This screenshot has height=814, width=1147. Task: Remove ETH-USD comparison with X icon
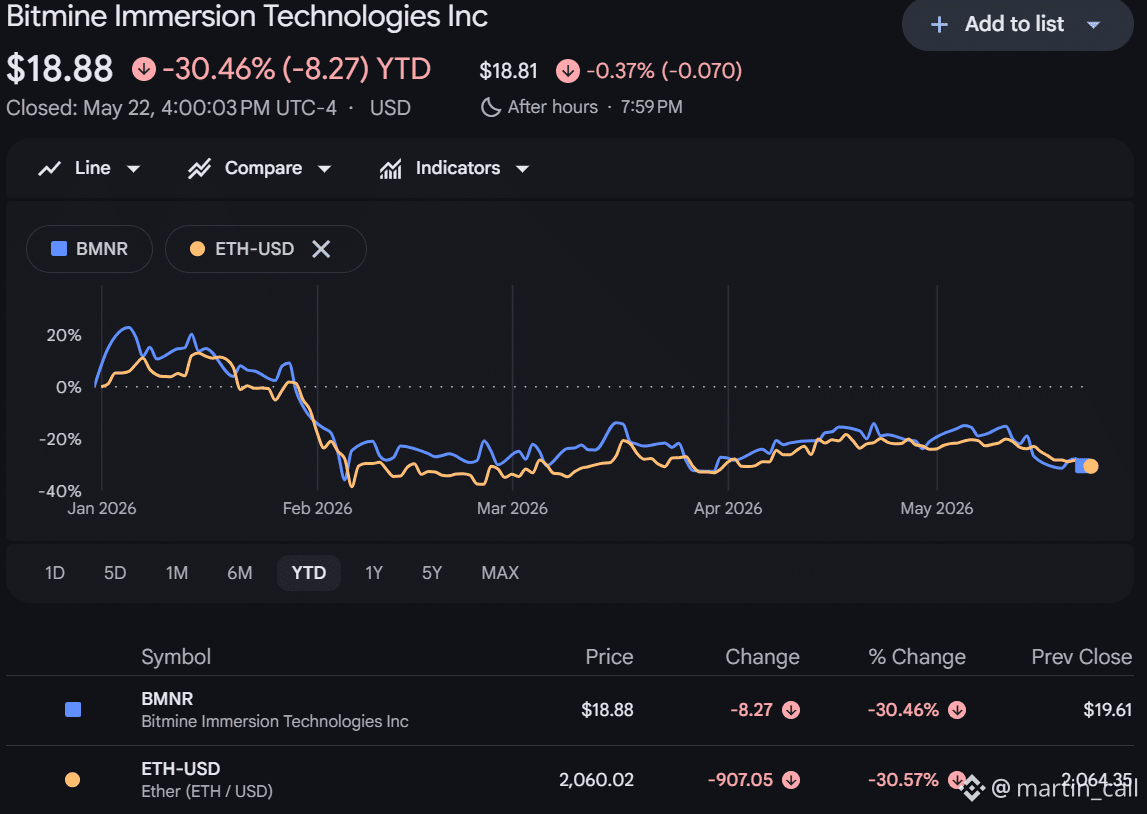click(x=321, y=249)
